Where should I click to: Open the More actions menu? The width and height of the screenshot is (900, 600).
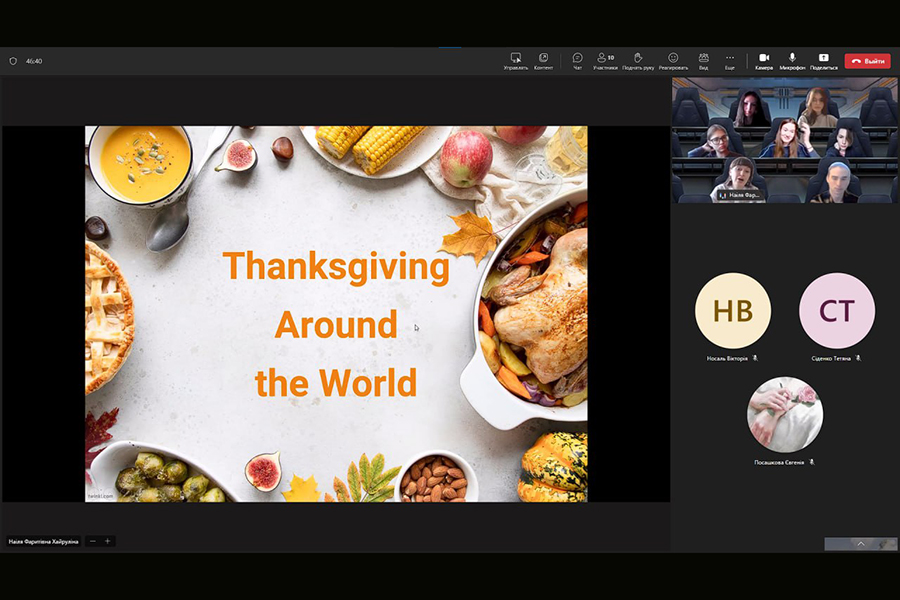730,60
